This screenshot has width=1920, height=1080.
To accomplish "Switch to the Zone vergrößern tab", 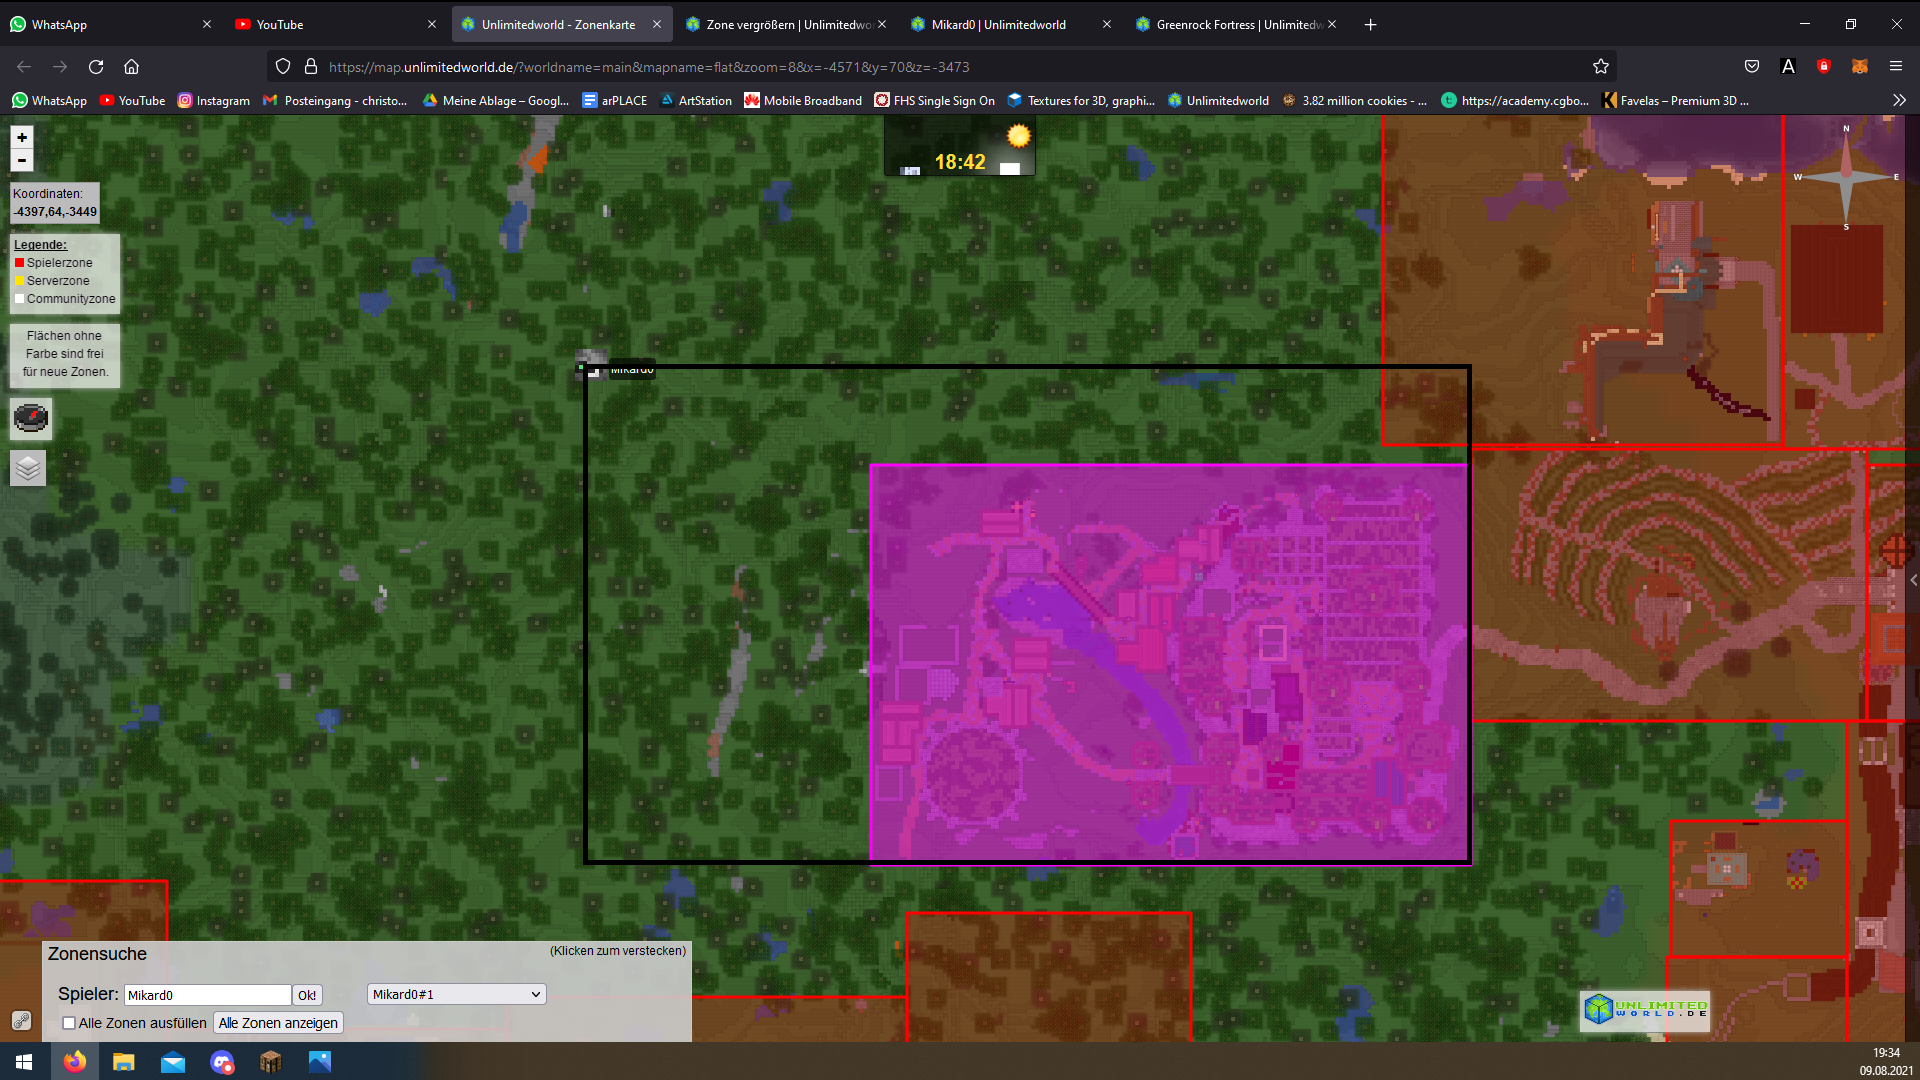I will coord(786,24).
